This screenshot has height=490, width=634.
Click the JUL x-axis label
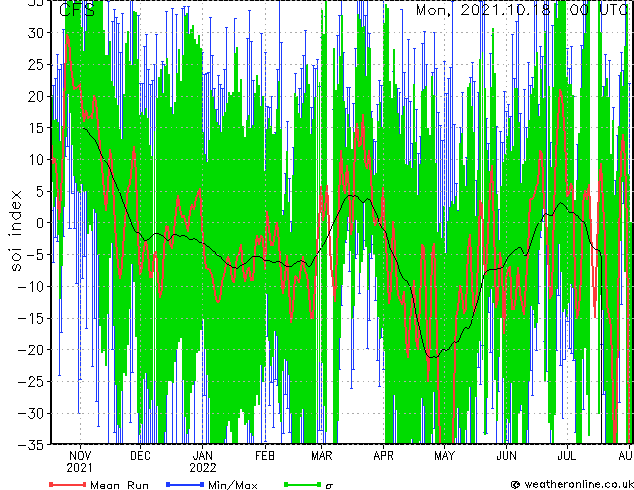coord(567,456)
